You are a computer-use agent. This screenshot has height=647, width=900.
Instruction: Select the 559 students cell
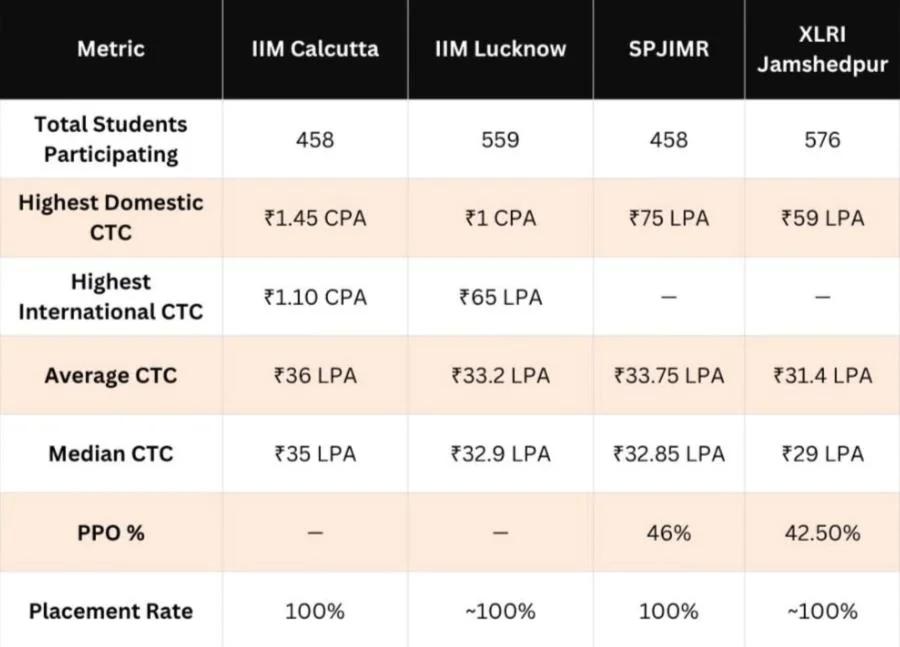point(500,139)
